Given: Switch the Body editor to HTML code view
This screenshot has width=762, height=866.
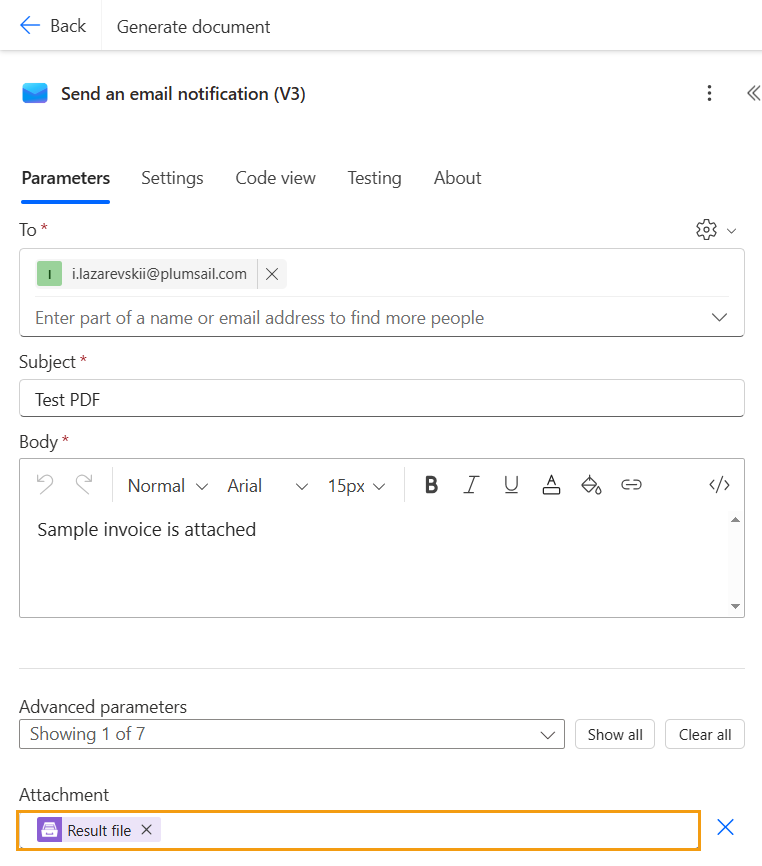Looking at the screenshot, I should point(719,484).
